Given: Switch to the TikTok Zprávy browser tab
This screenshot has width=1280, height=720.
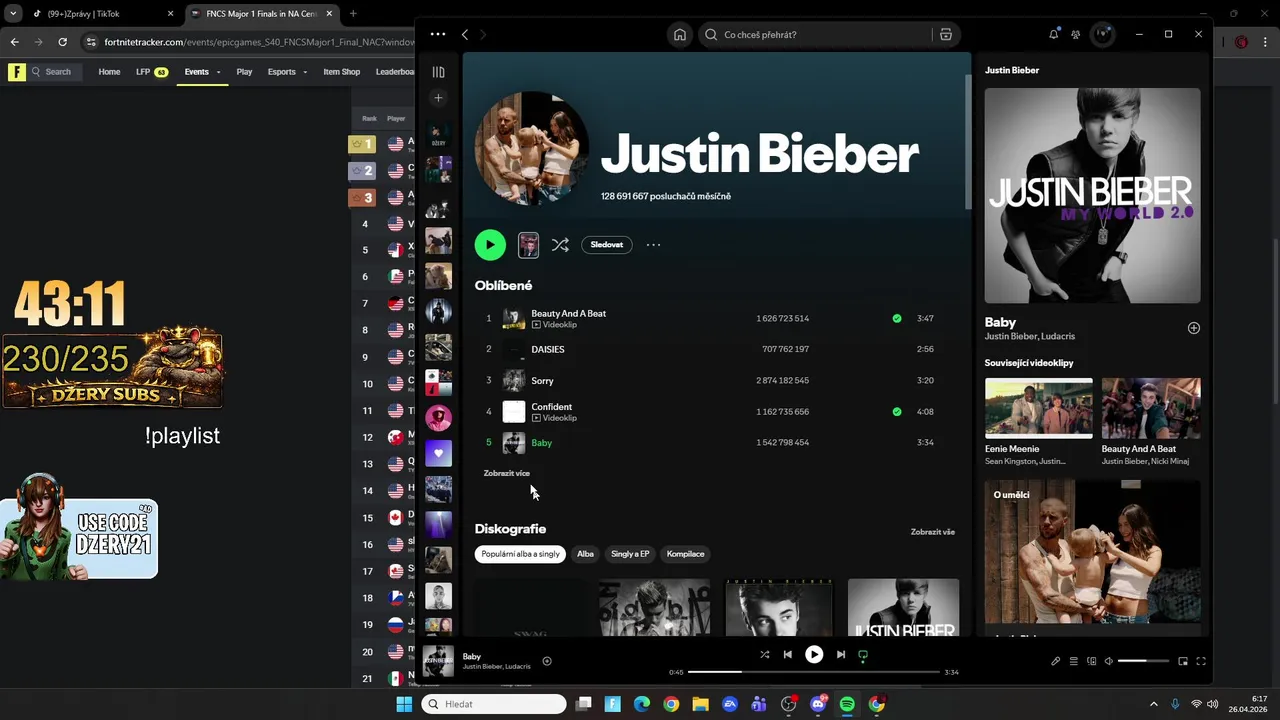Looking at the screenshot, I should point(100,14).
